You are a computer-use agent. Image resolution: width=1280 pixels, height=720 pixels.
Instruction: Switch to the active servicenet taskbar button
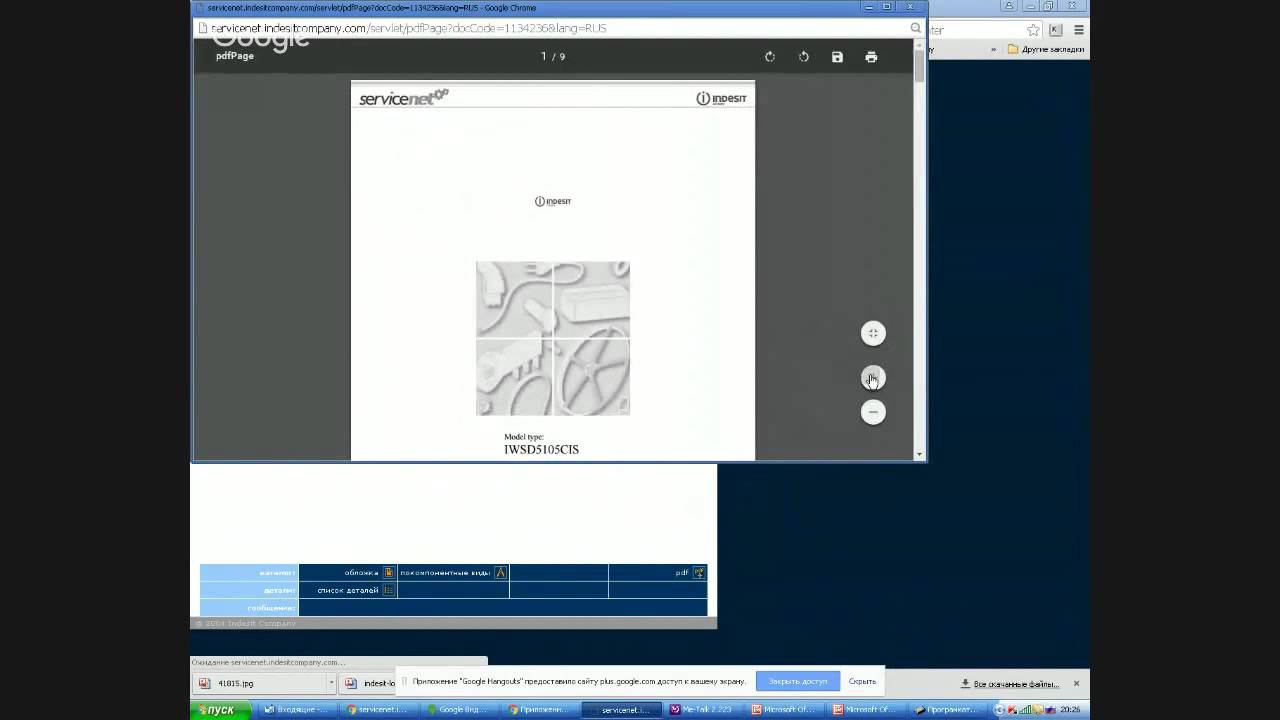coord(621,710)
